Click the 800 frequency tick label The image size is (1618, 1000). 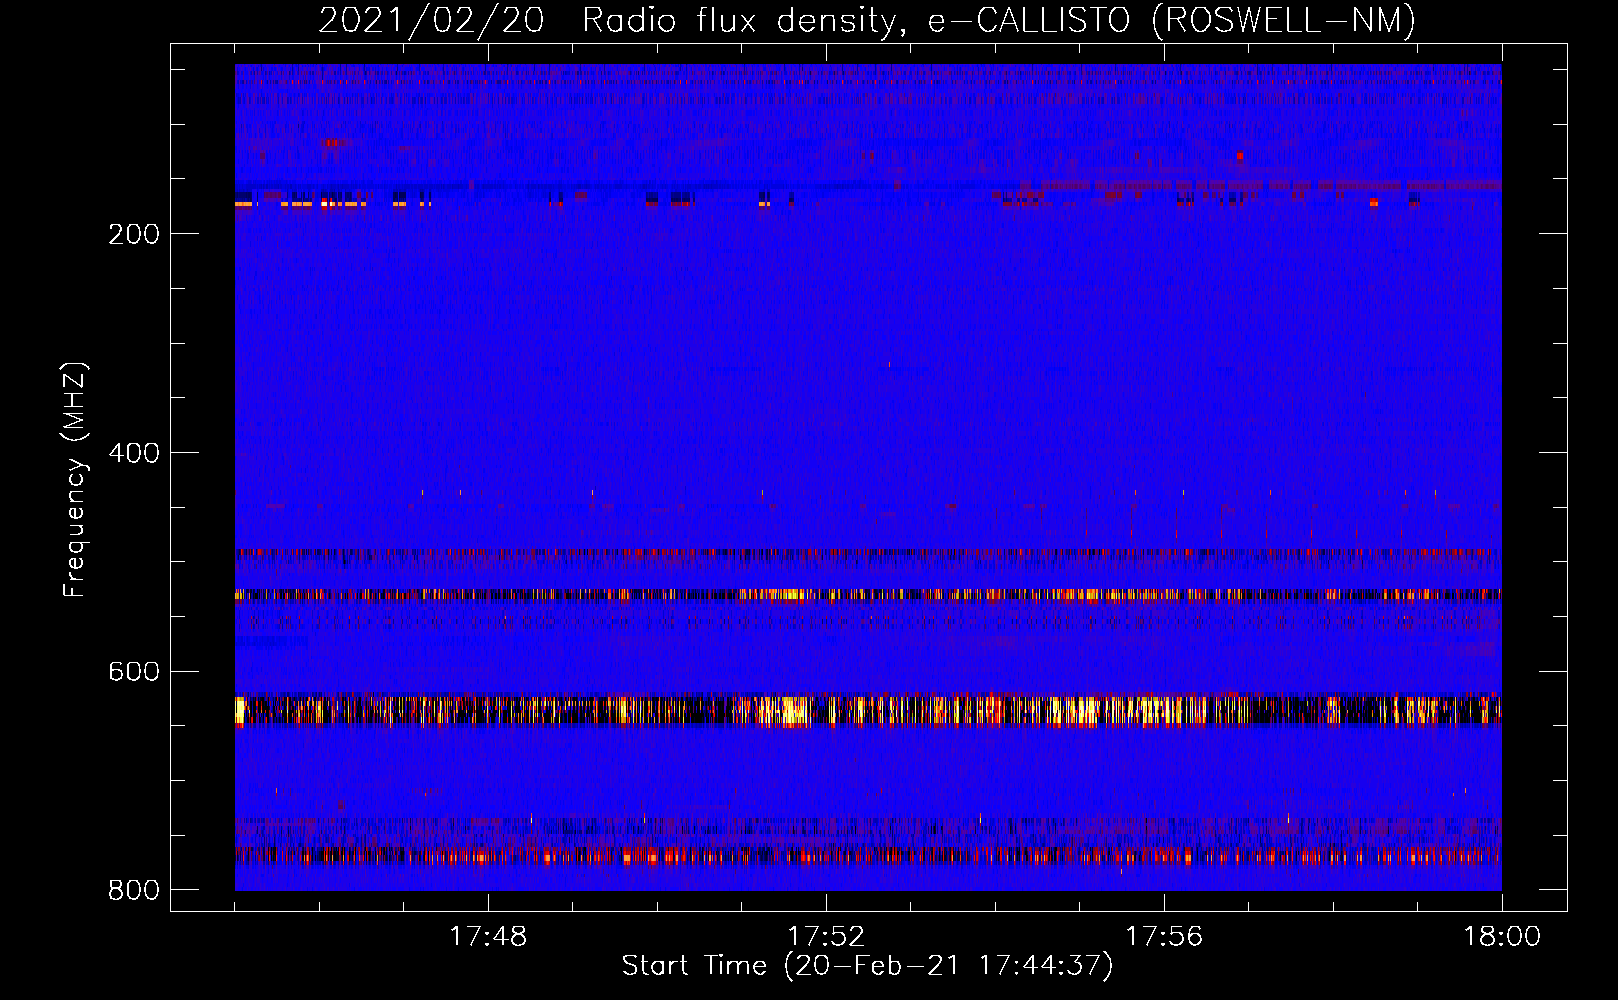(x=134, y=890)
